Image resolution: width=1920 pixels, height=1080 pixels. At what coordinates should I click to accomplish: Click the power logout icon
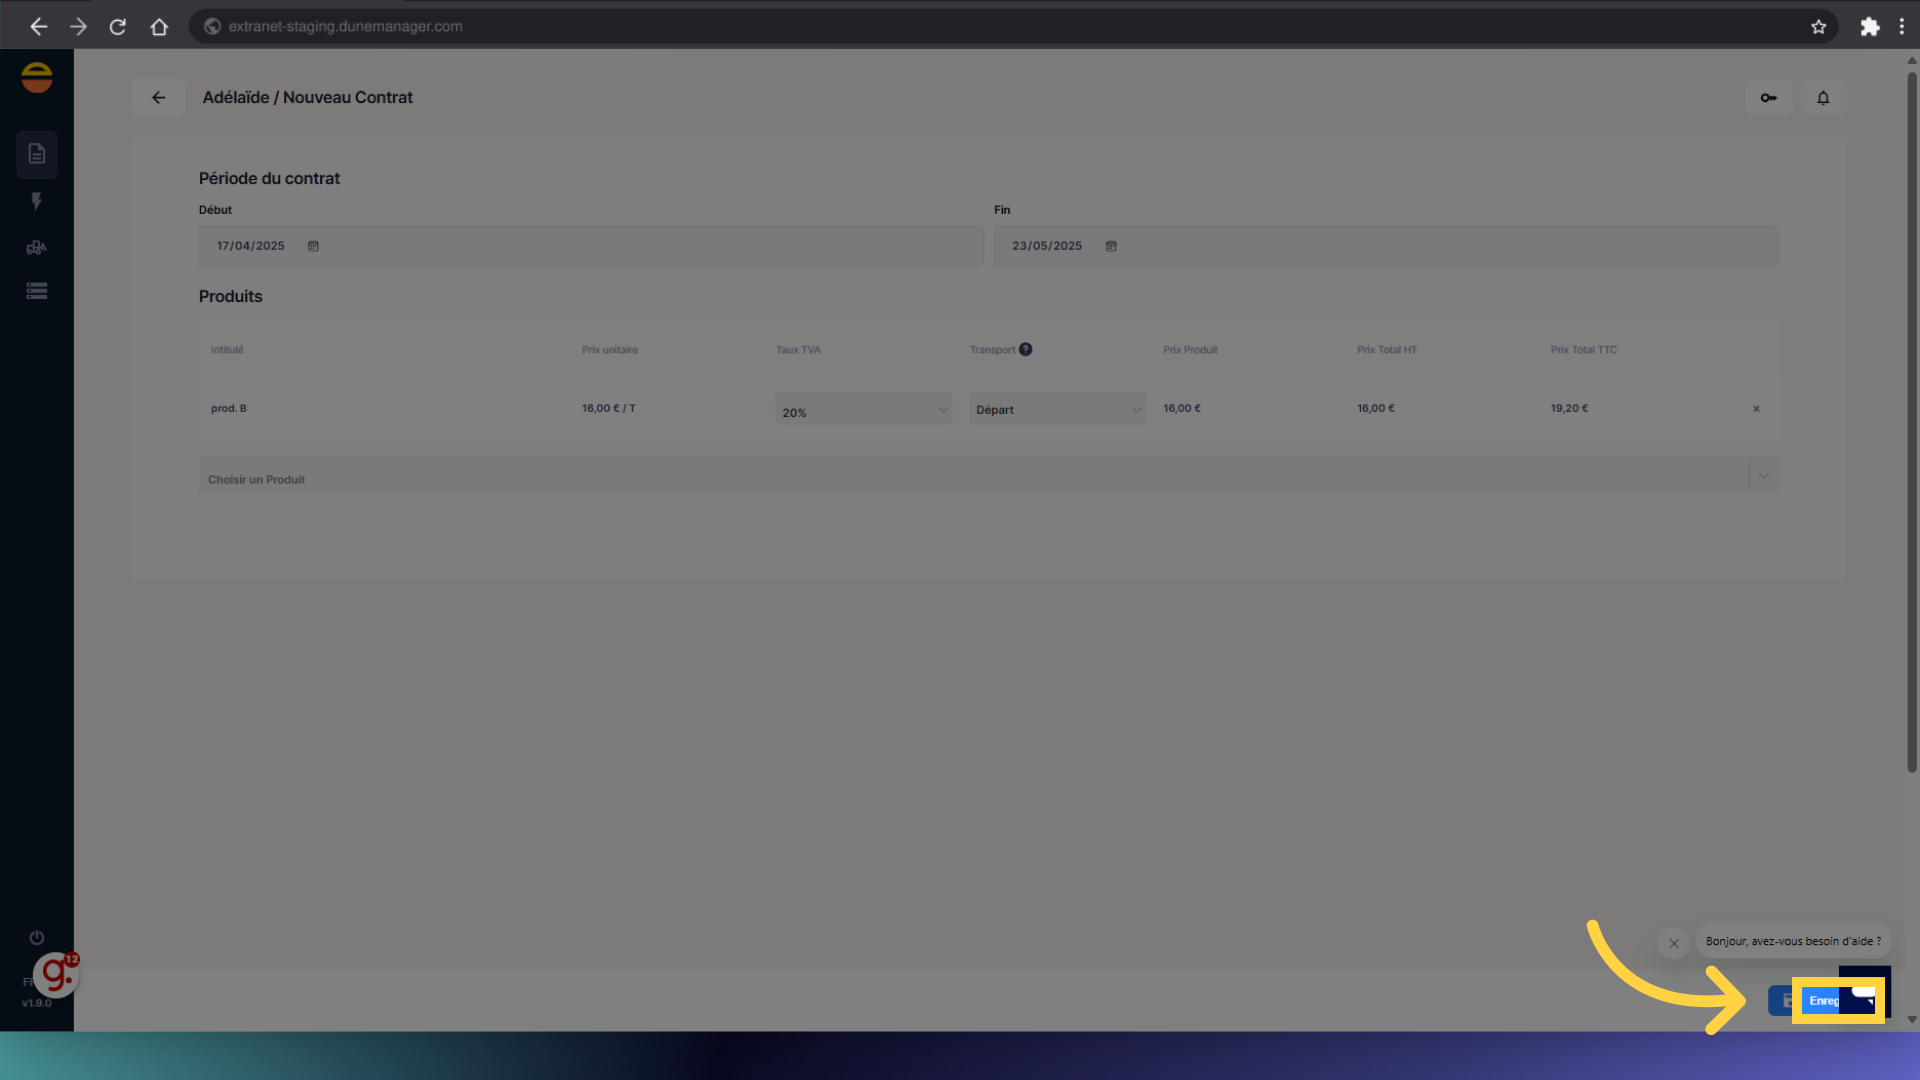click(x=37, y=938)
